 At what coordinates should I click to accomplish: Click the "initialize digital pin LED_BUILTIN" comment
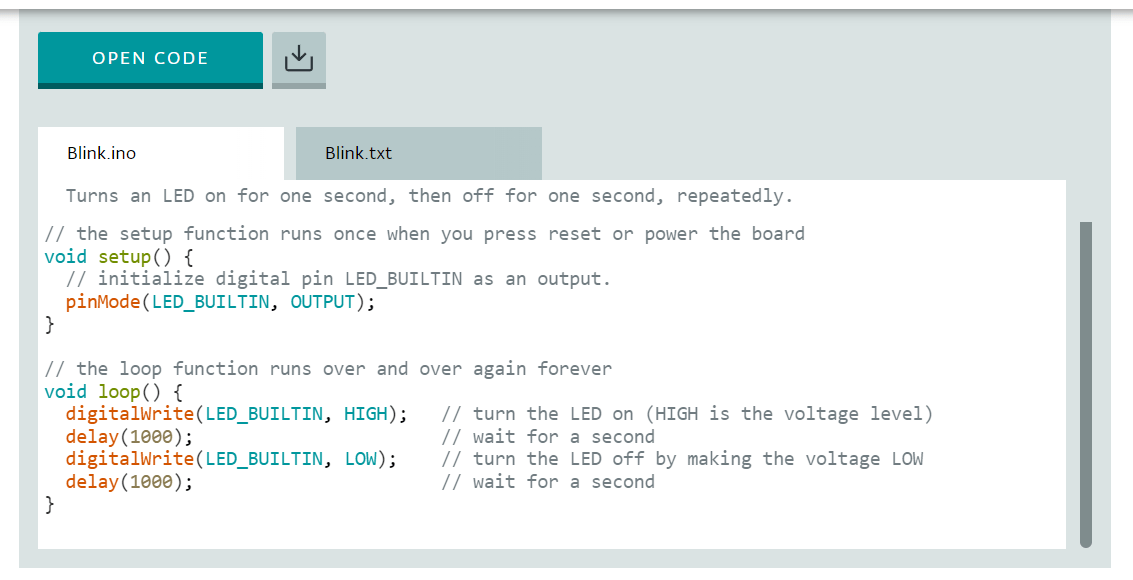point(338,280)
